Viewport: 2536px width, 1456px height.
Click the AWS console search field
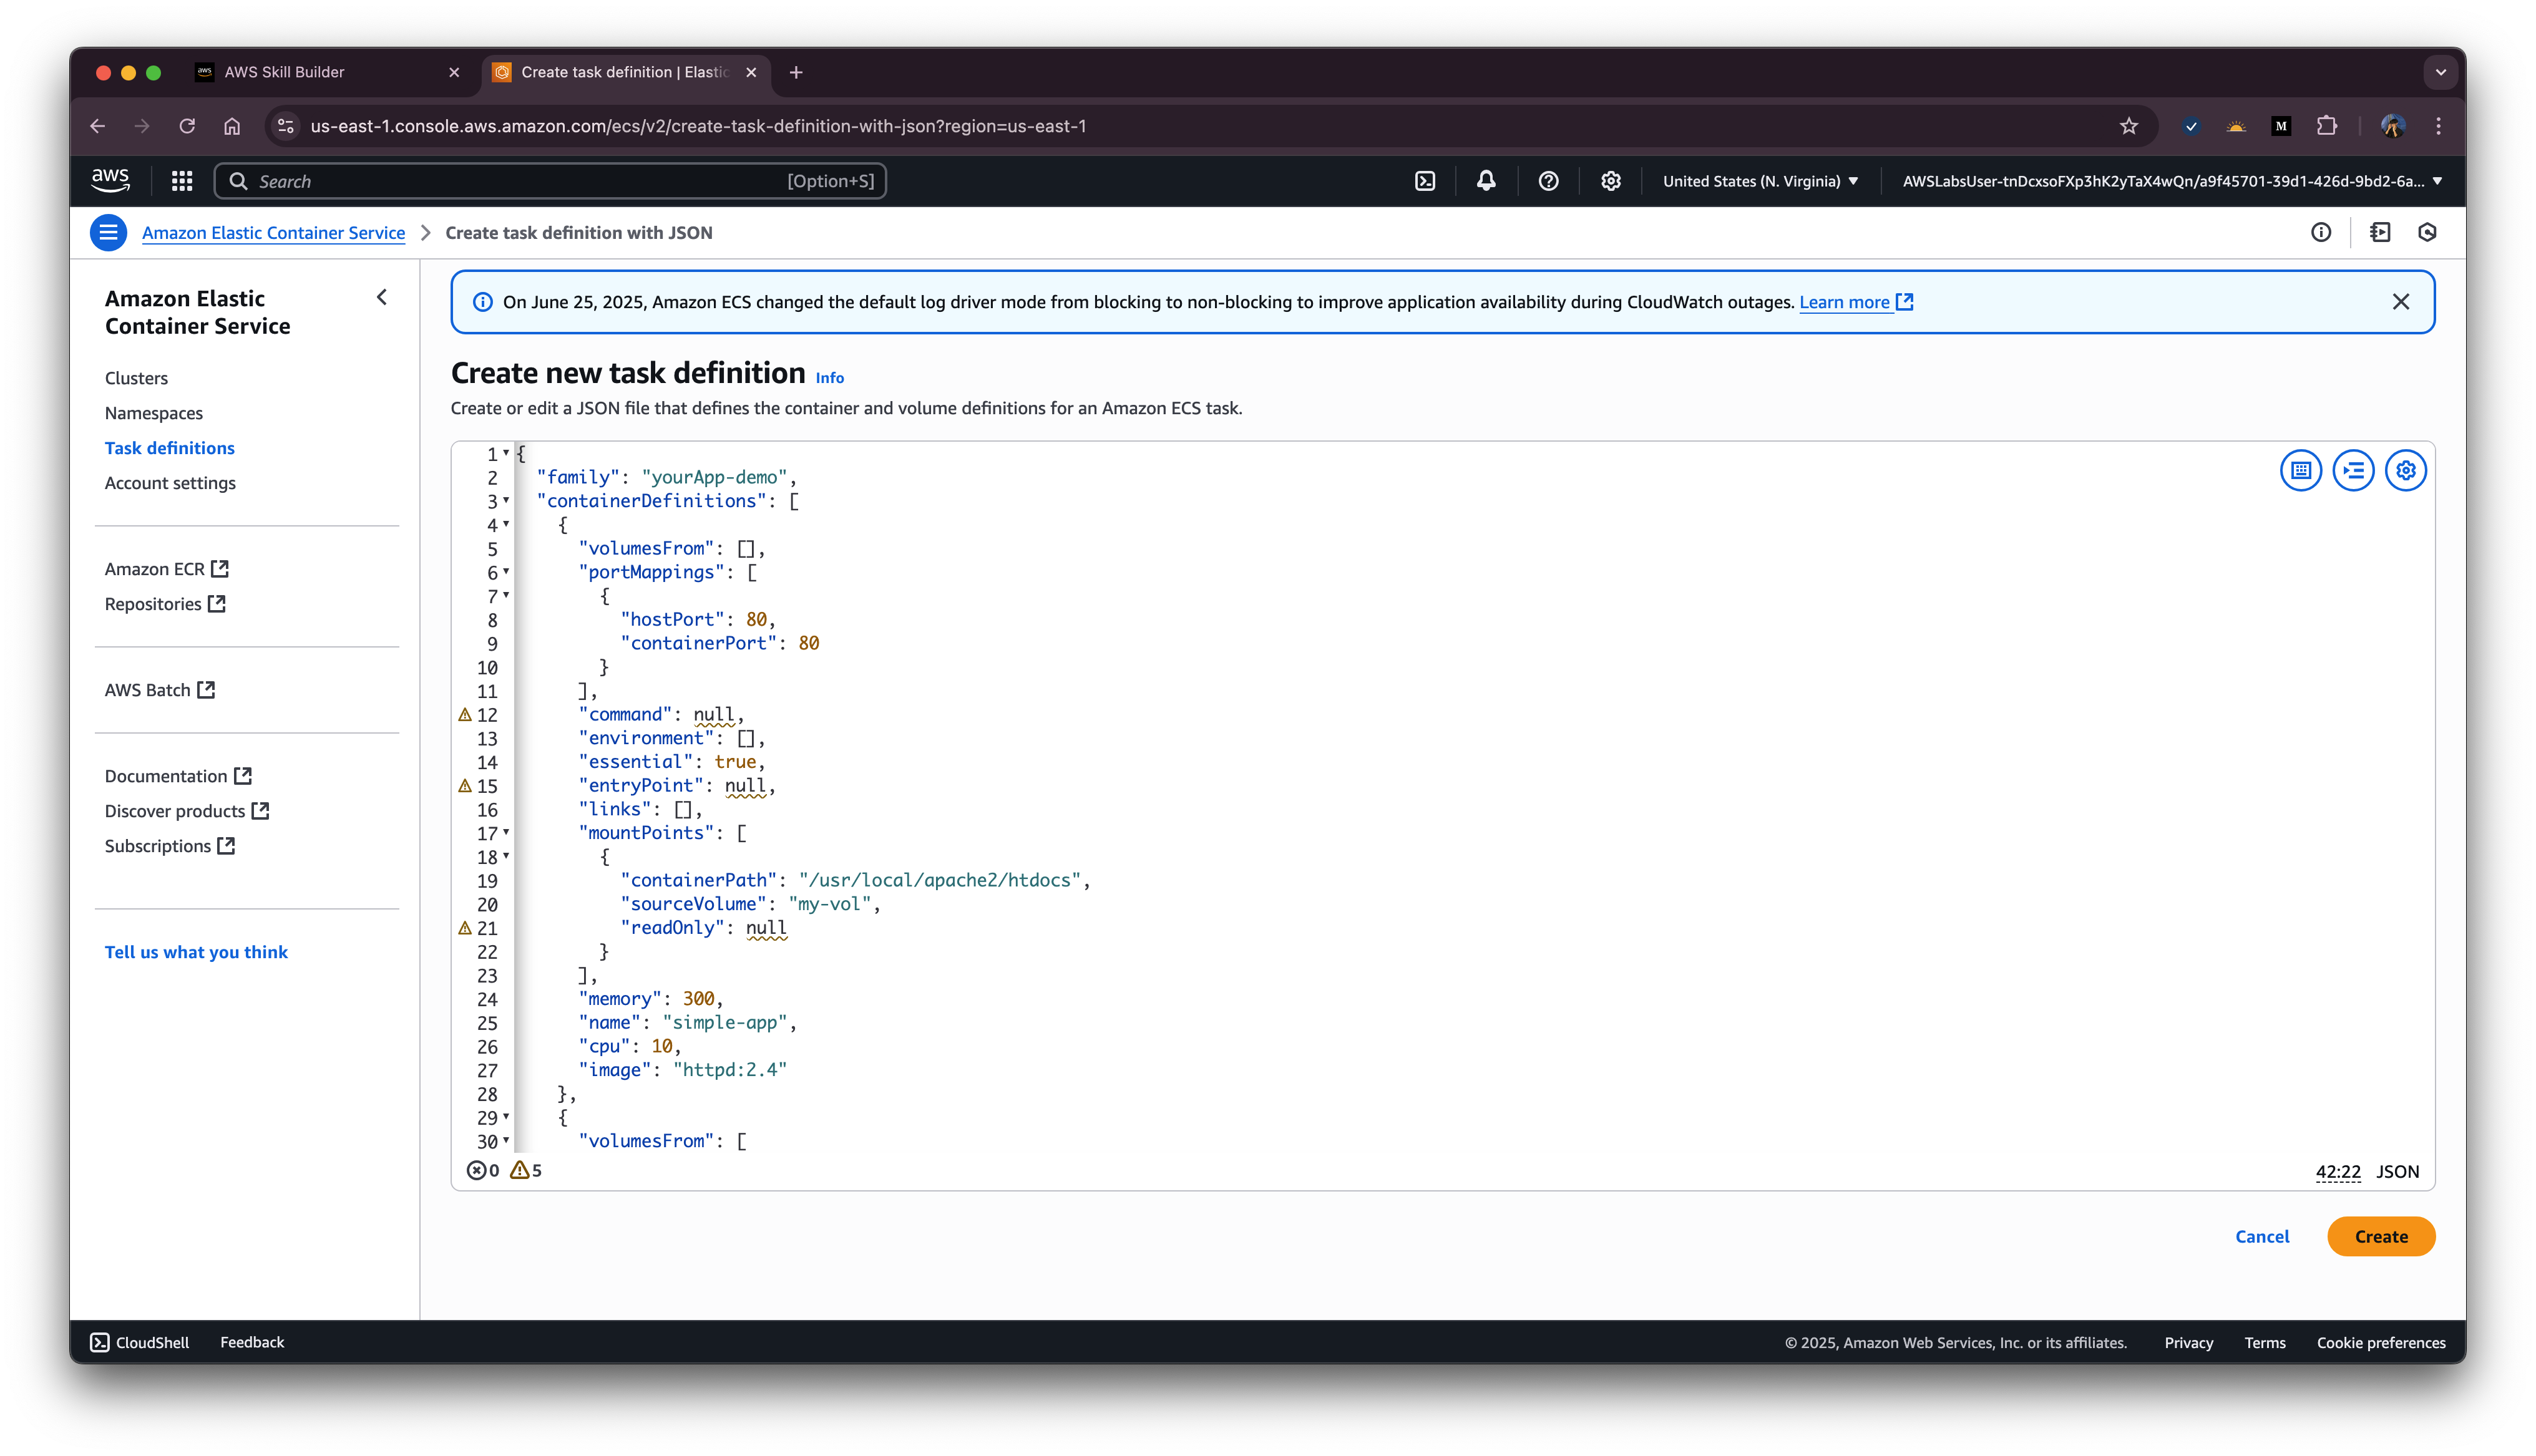tap(550, 181)
